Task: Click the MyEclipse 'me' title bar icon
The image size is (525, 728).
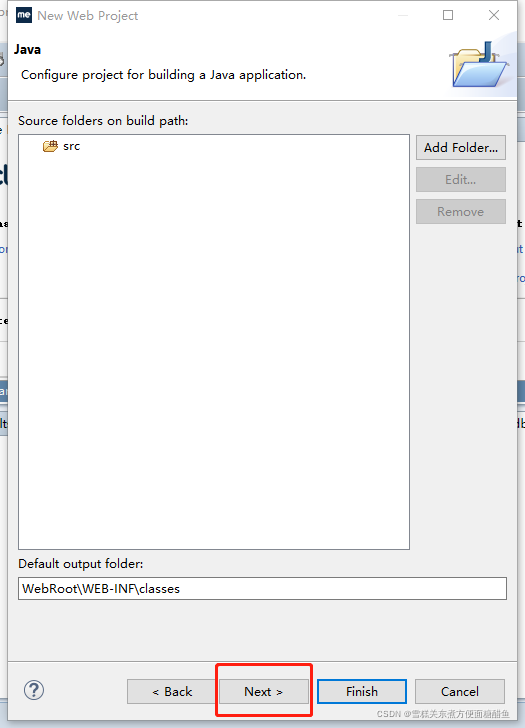Action: [x=24, y=15]
